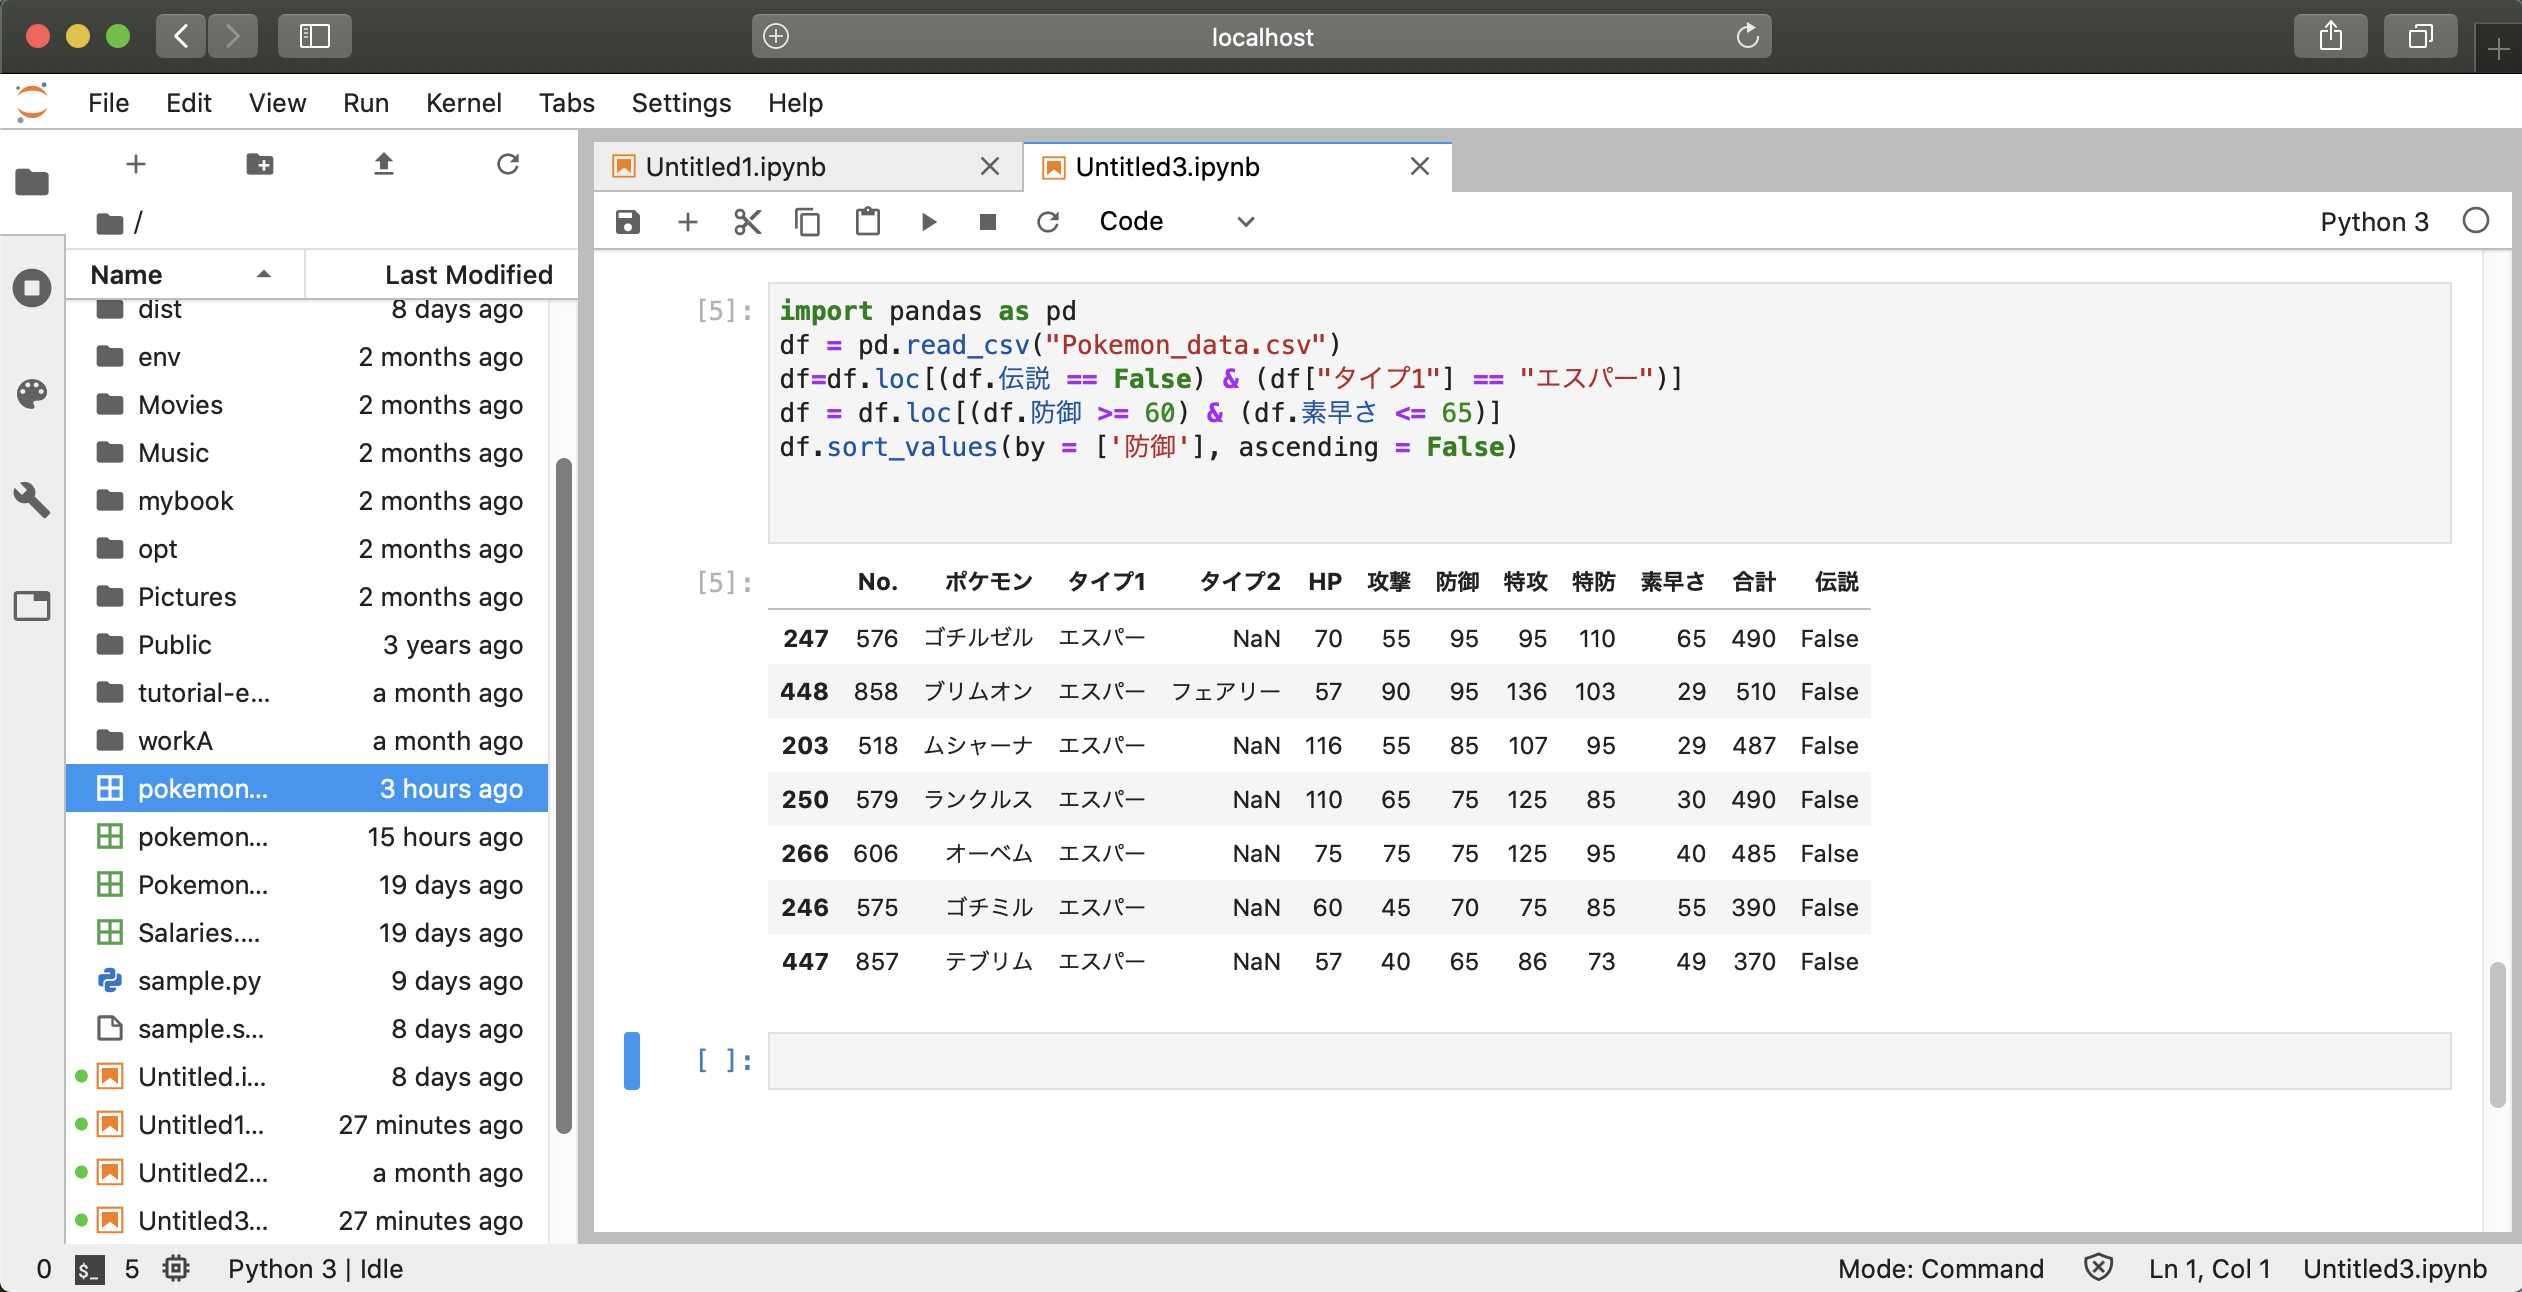Image resolution: width=2522 pixels, height=1292 pixels.
Task: Click the empty code cell input
Action: point(1609,1060)
